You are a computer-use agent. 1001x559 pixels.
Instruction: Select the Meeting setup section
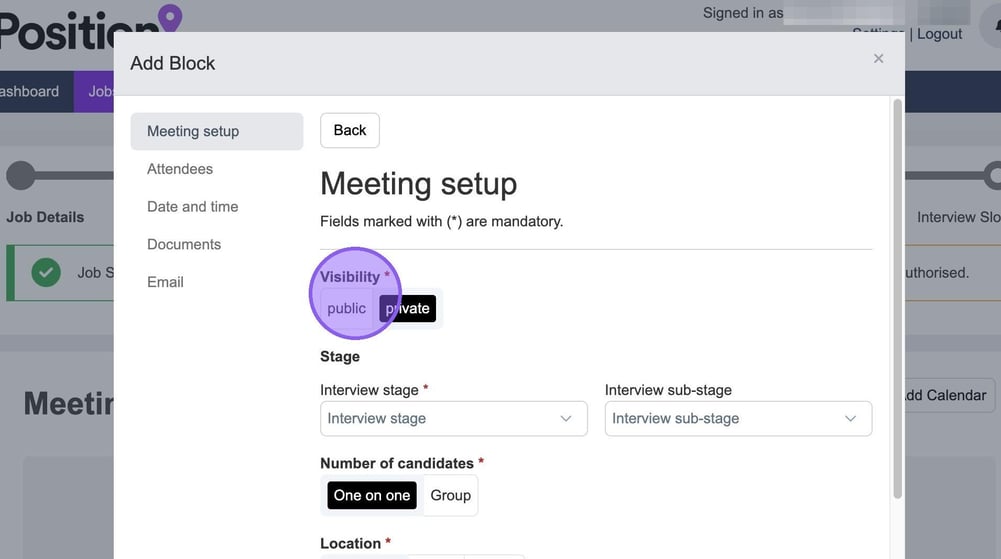click(193, 131)
